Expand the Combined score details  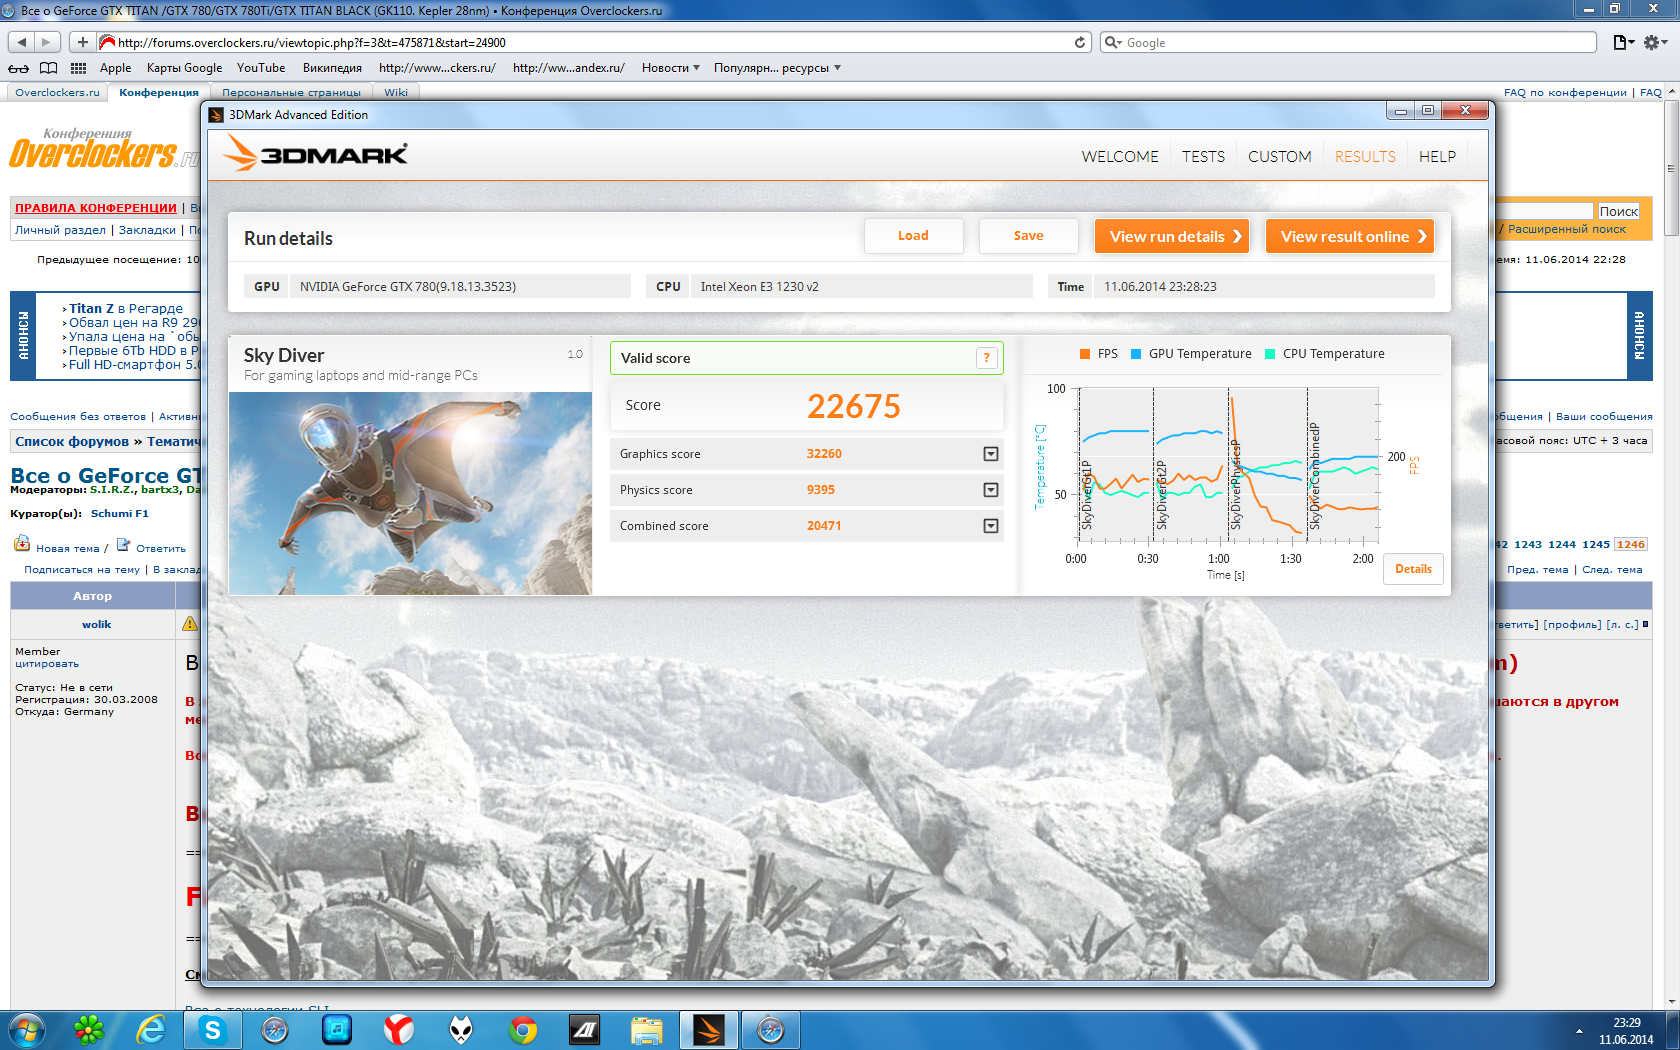tap(991, 526)
